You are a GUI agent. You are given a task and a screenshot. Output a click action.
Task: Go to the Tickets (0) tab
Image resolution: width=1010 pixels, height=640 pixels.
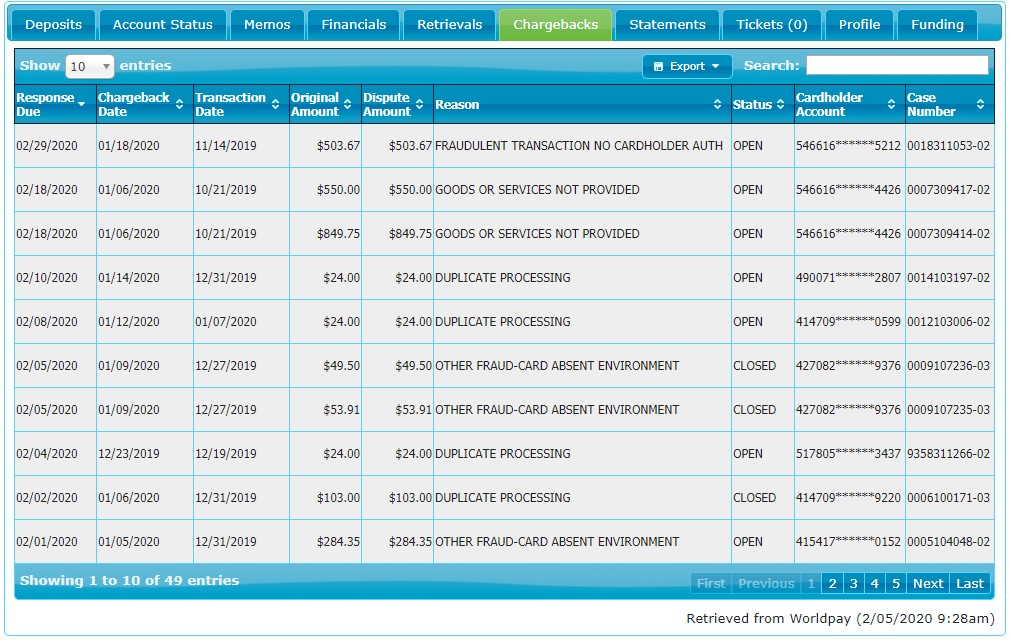pyautogui.click(x=771, y=25)
